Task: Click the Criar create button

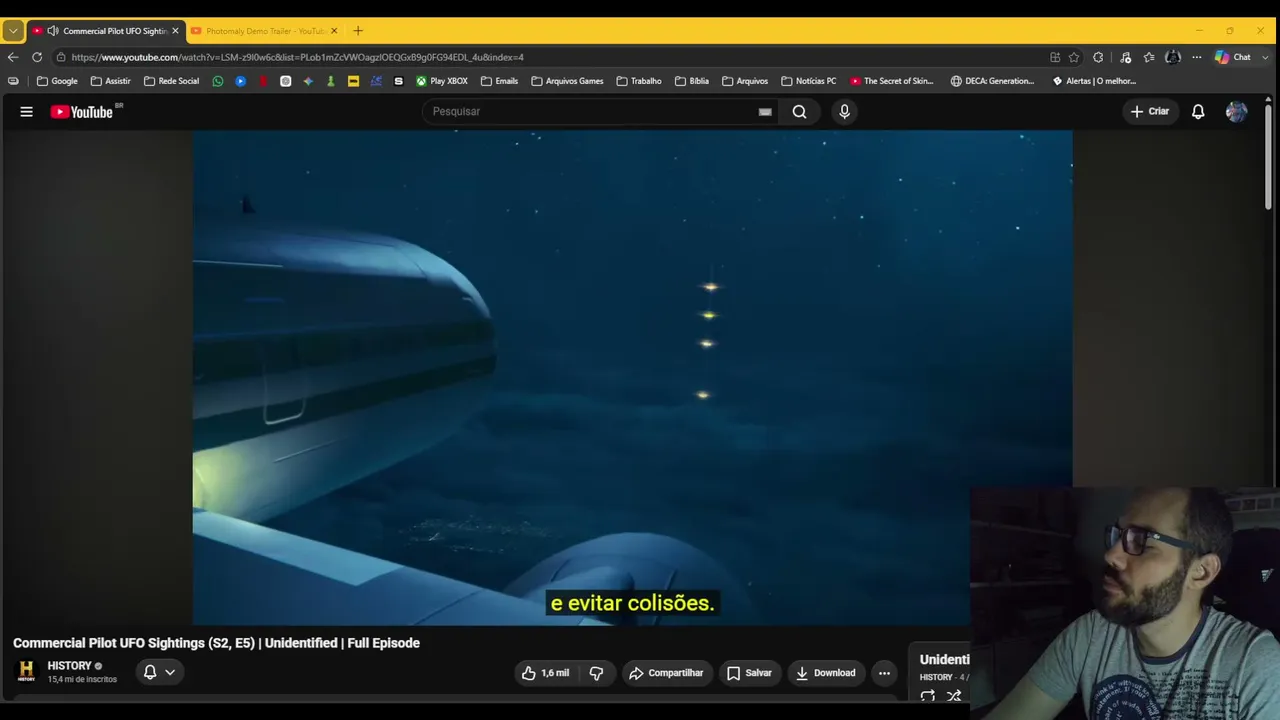Action: coord(1149,112)
